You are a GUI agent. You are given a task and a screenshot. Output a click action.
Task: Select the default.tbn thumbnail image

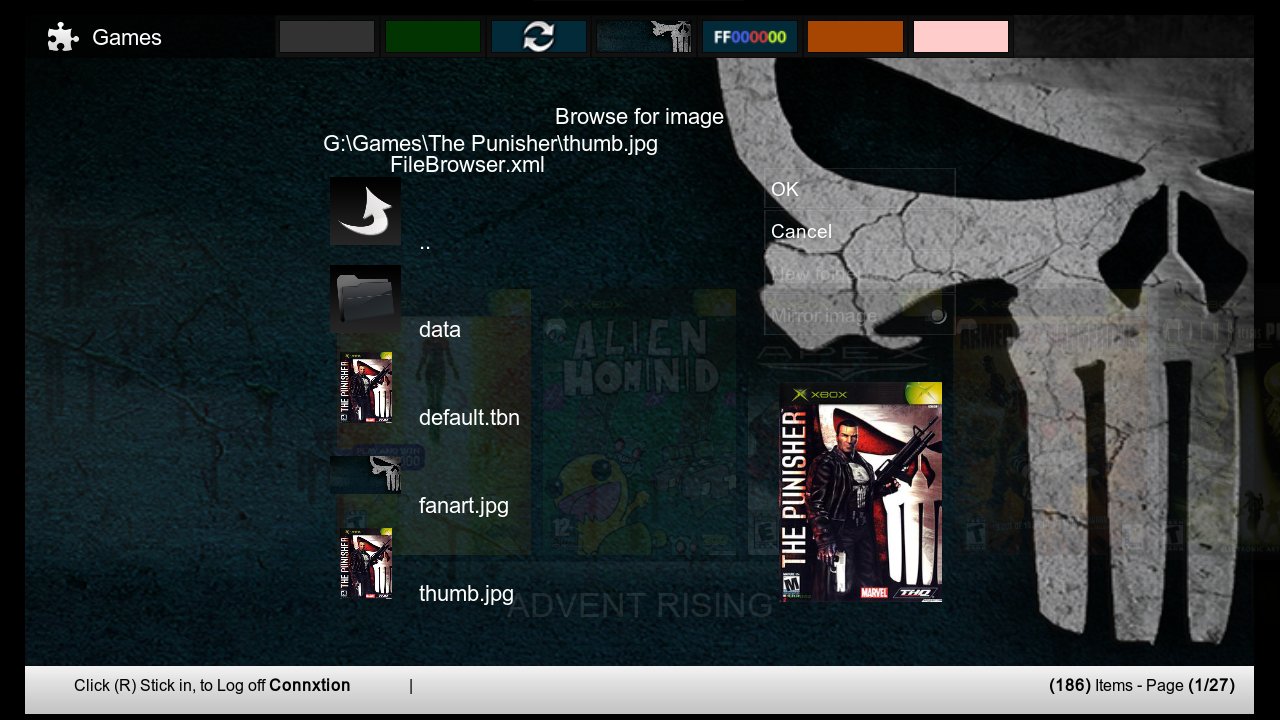(365, 387)
